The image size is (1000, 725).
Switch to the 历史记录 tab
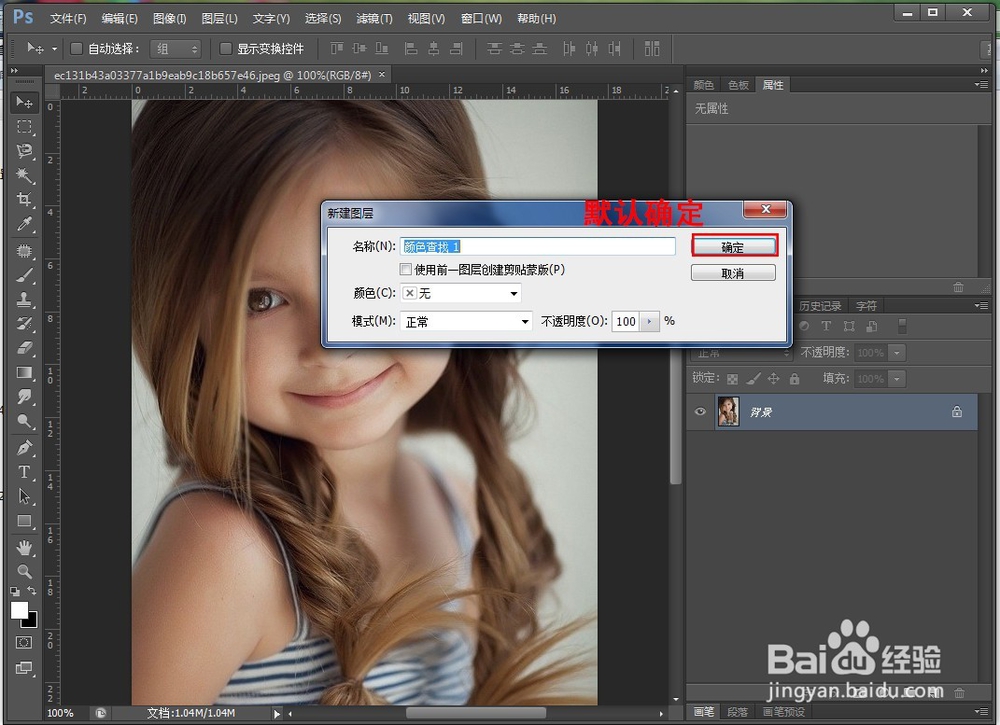point(820,306)
